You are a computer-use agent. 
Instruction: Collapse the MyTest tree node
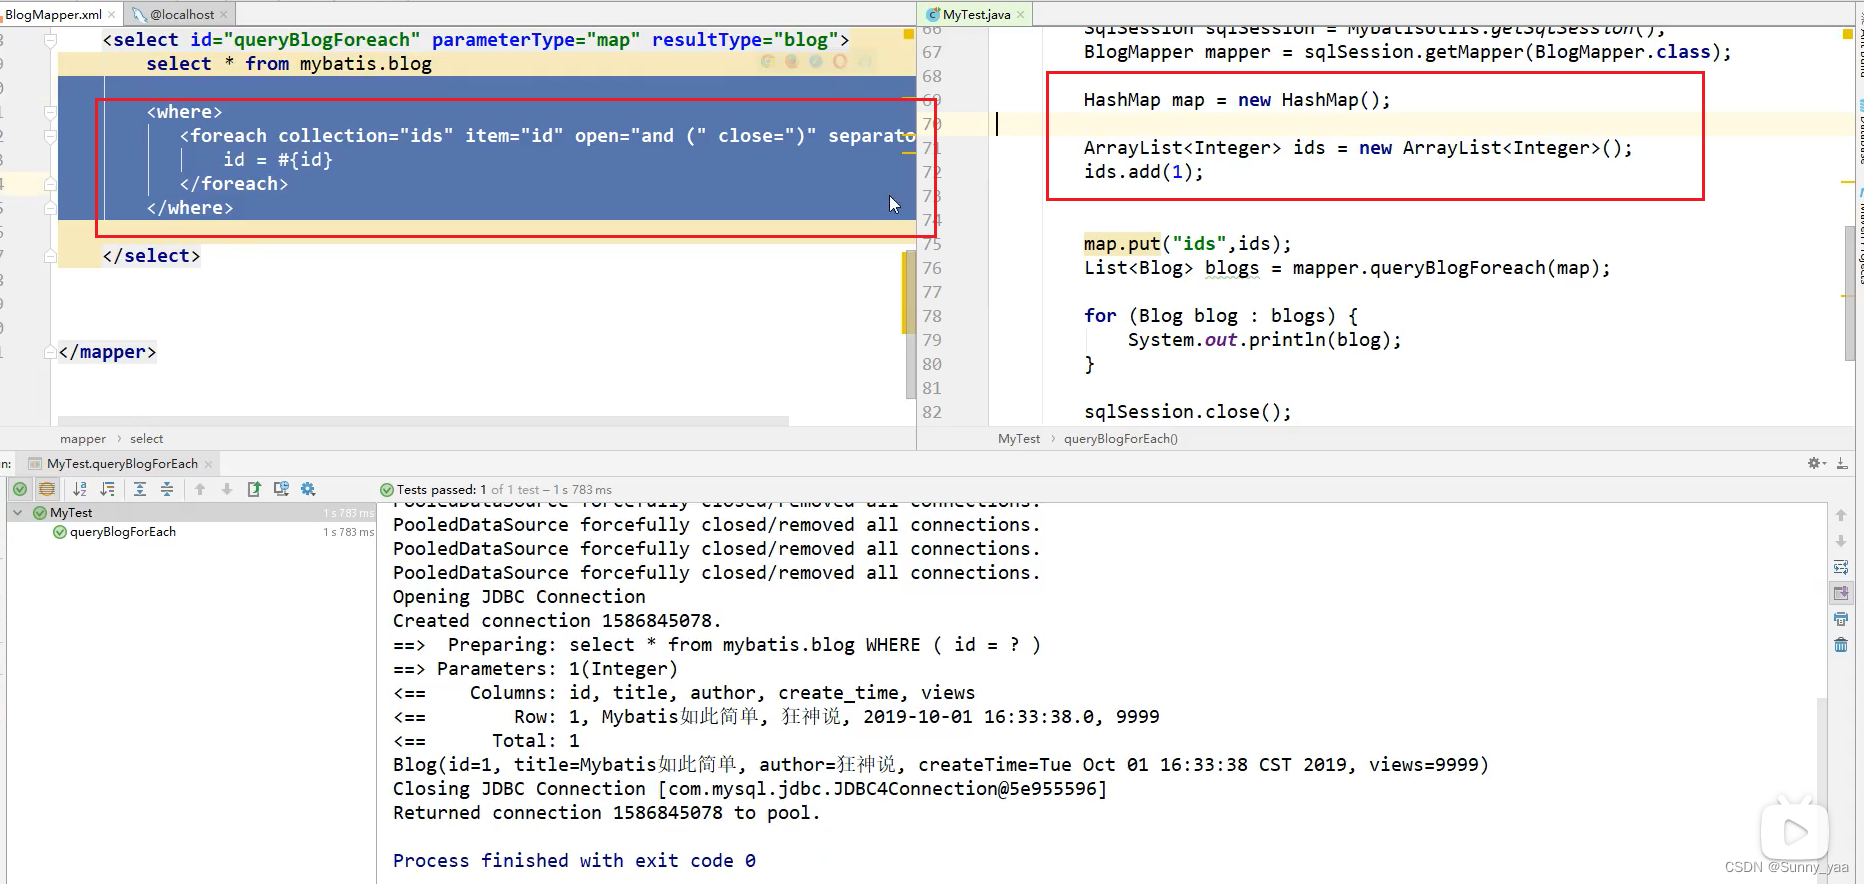click(17, 512)
